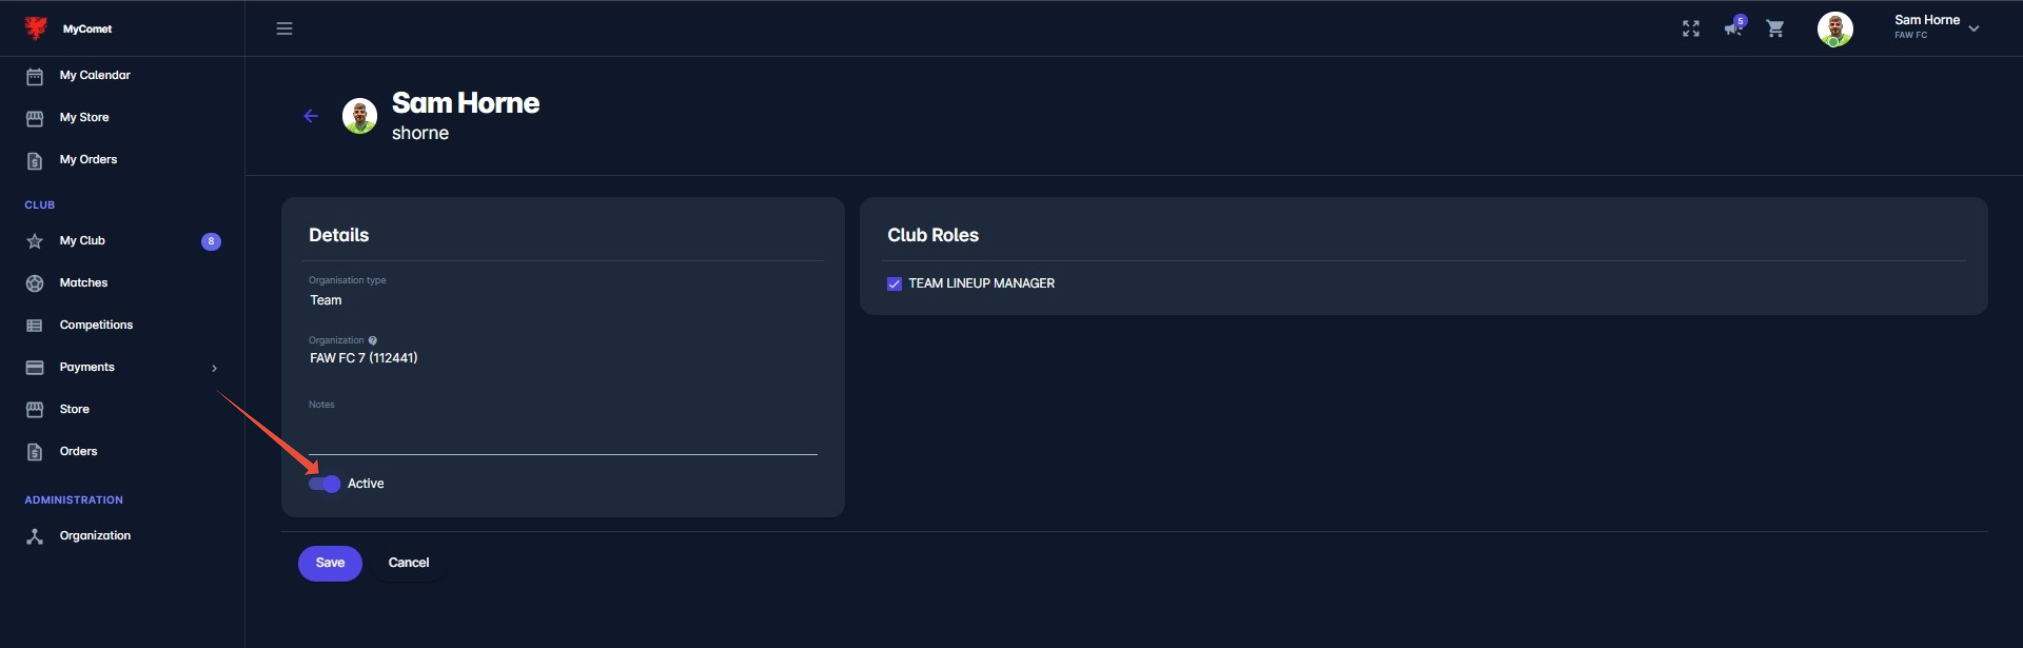Image resolution: width=2023 pixels, height=648 pixels.
Task: Click the hamburger menu icon
Action: pyautogui.click(x=284, y=29)
